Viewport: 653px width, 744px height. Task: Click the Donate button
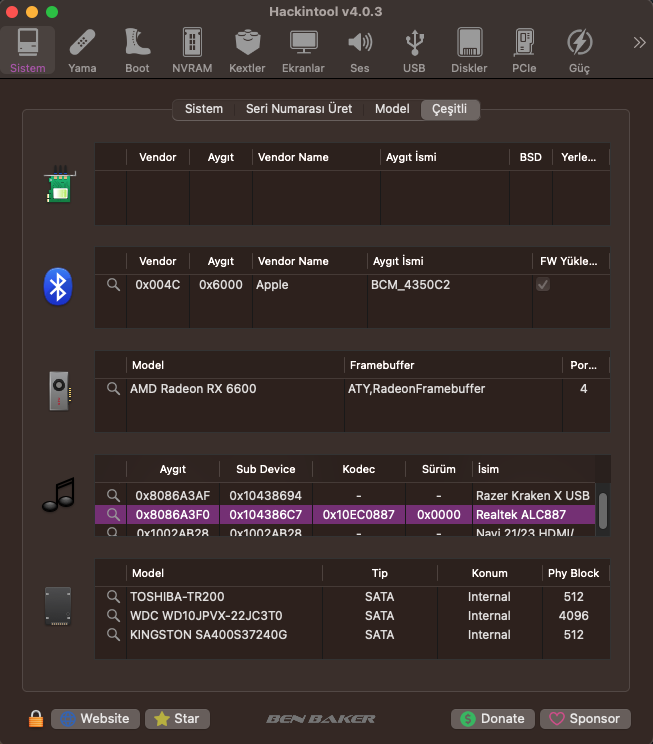492,718
